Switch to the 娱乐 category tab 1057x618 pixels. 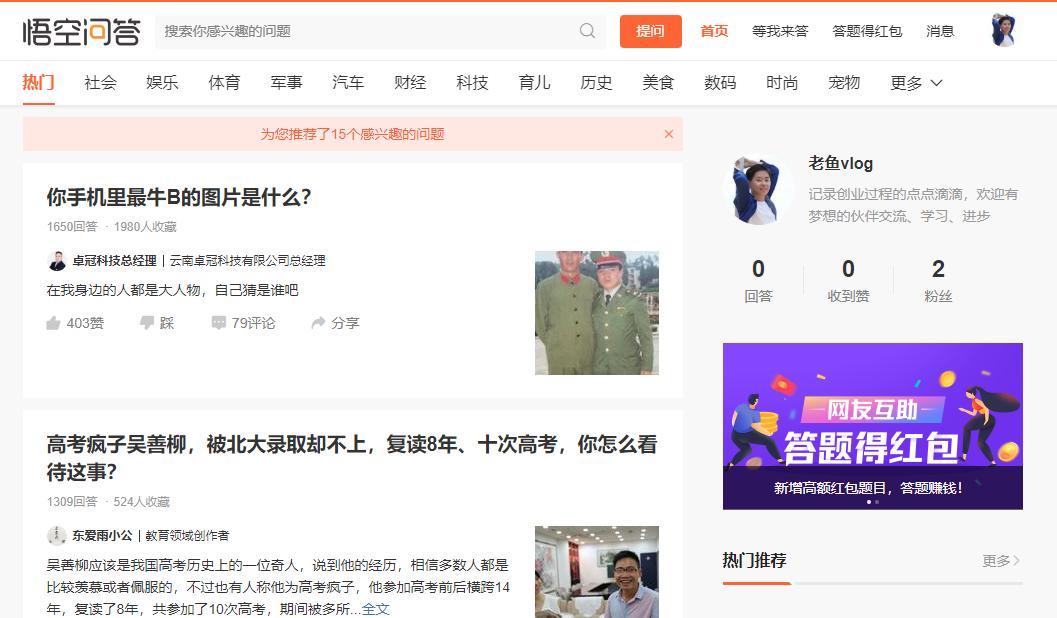(162, 83)
